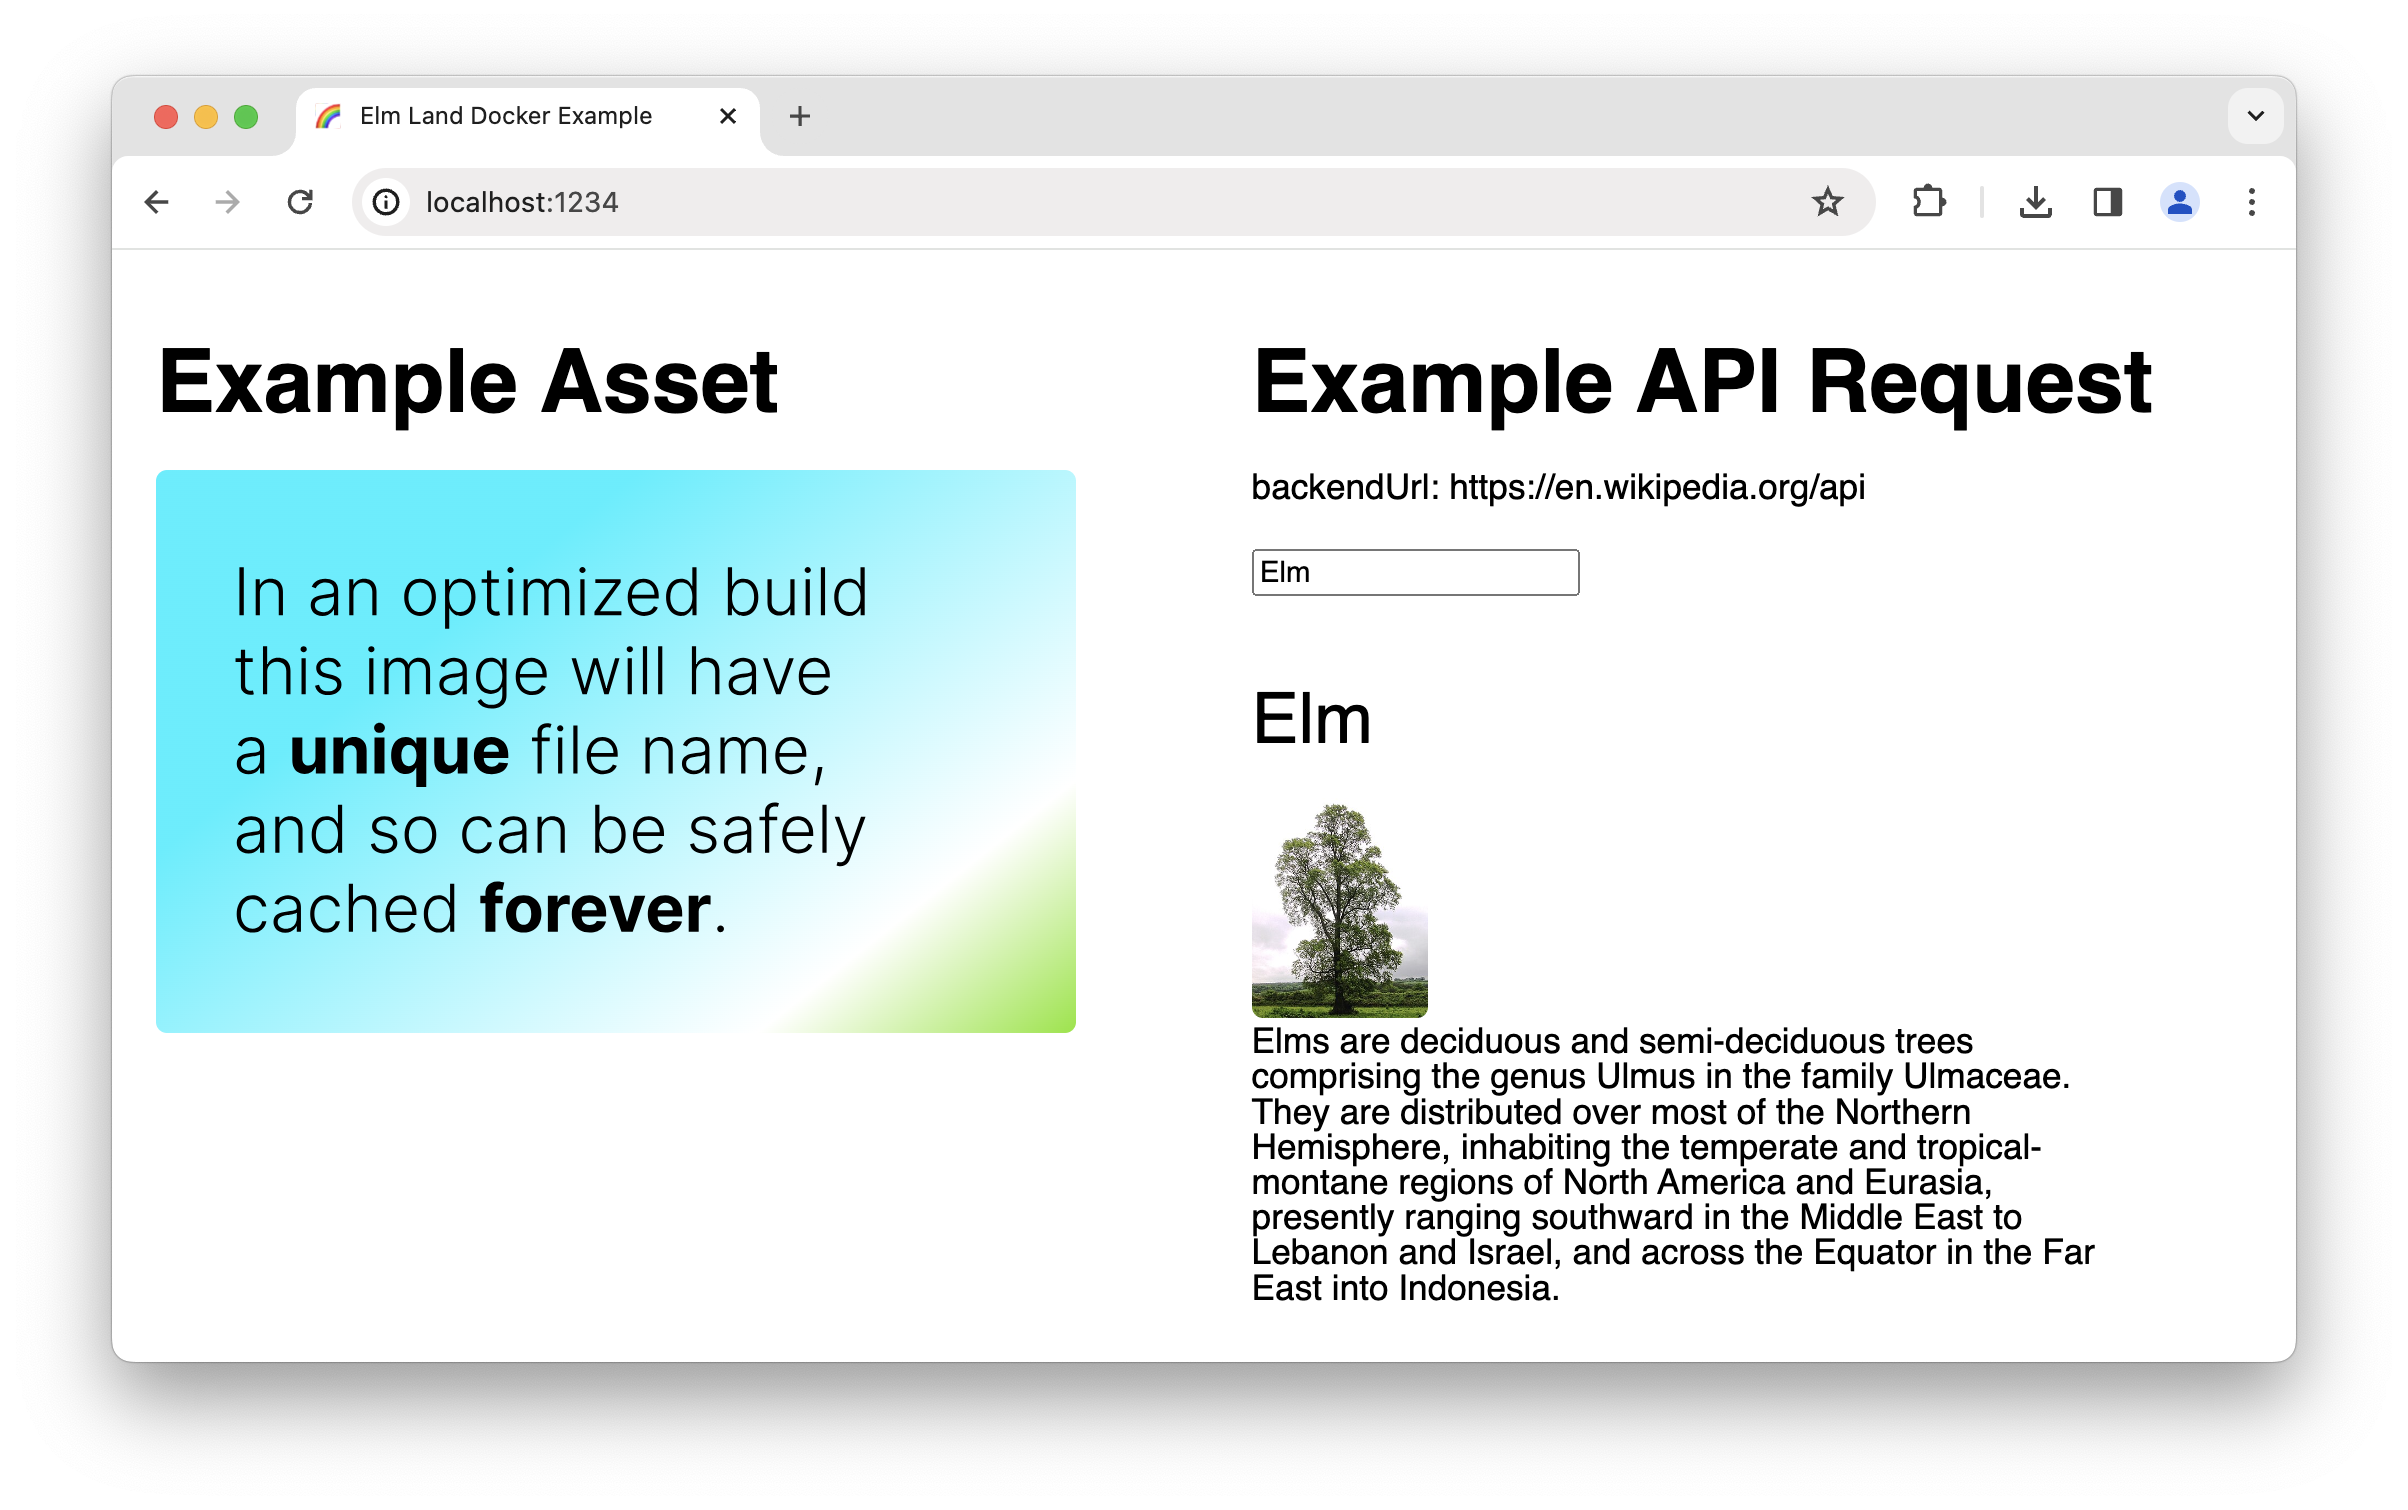Open the user profile avatar
The height and width of the screenshot is (1510, 2408).
click(x=2179, y=203)
